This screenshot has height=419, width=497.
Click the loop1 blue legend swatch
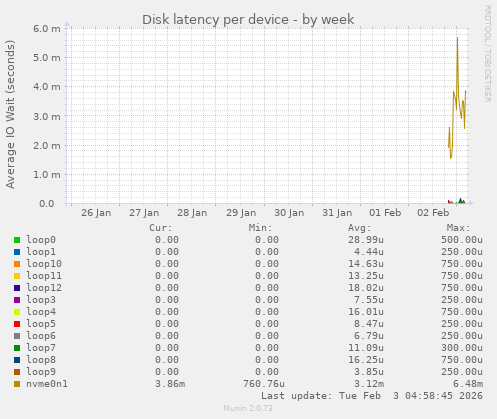(17, 252)
